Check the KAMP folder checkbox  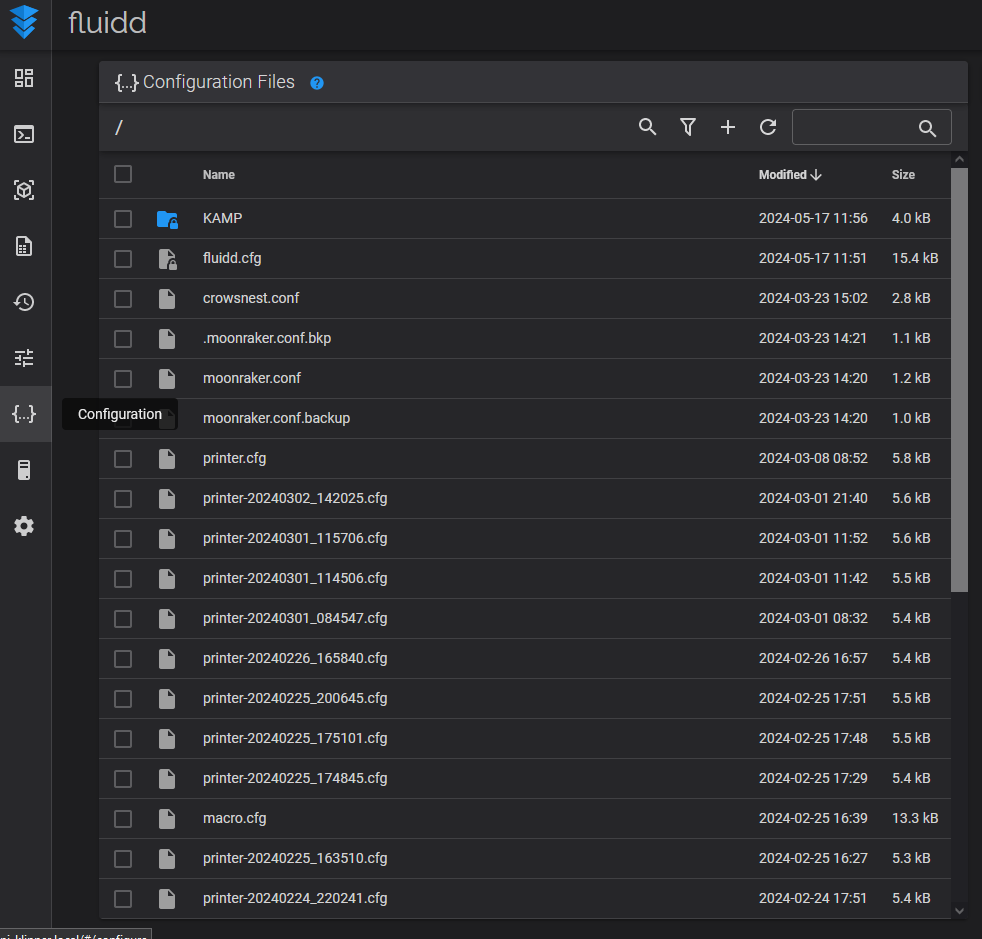coord(123,219)
